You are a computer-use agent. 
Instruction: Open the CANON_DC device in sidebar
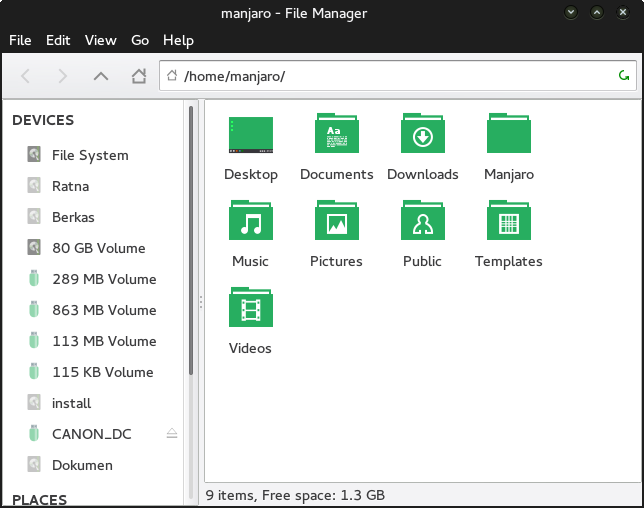92,434
